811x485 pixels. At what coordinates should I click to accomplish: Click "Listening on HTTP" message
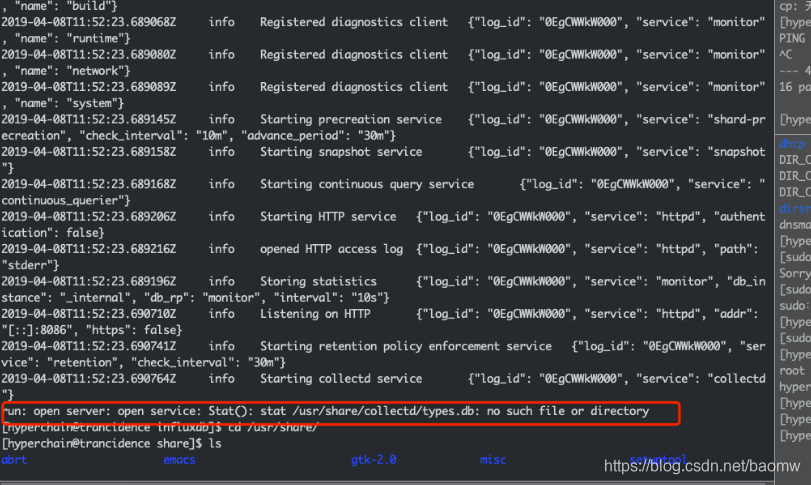pos(315,314)
